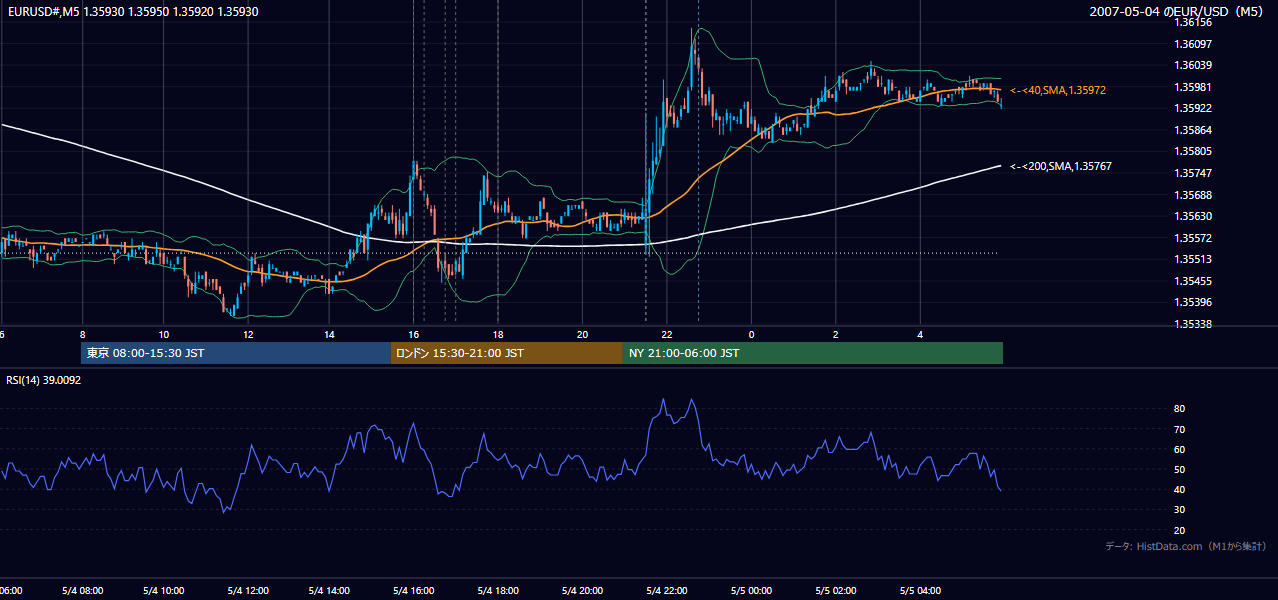Click hour label 20 under price chart

coord(584,334)
